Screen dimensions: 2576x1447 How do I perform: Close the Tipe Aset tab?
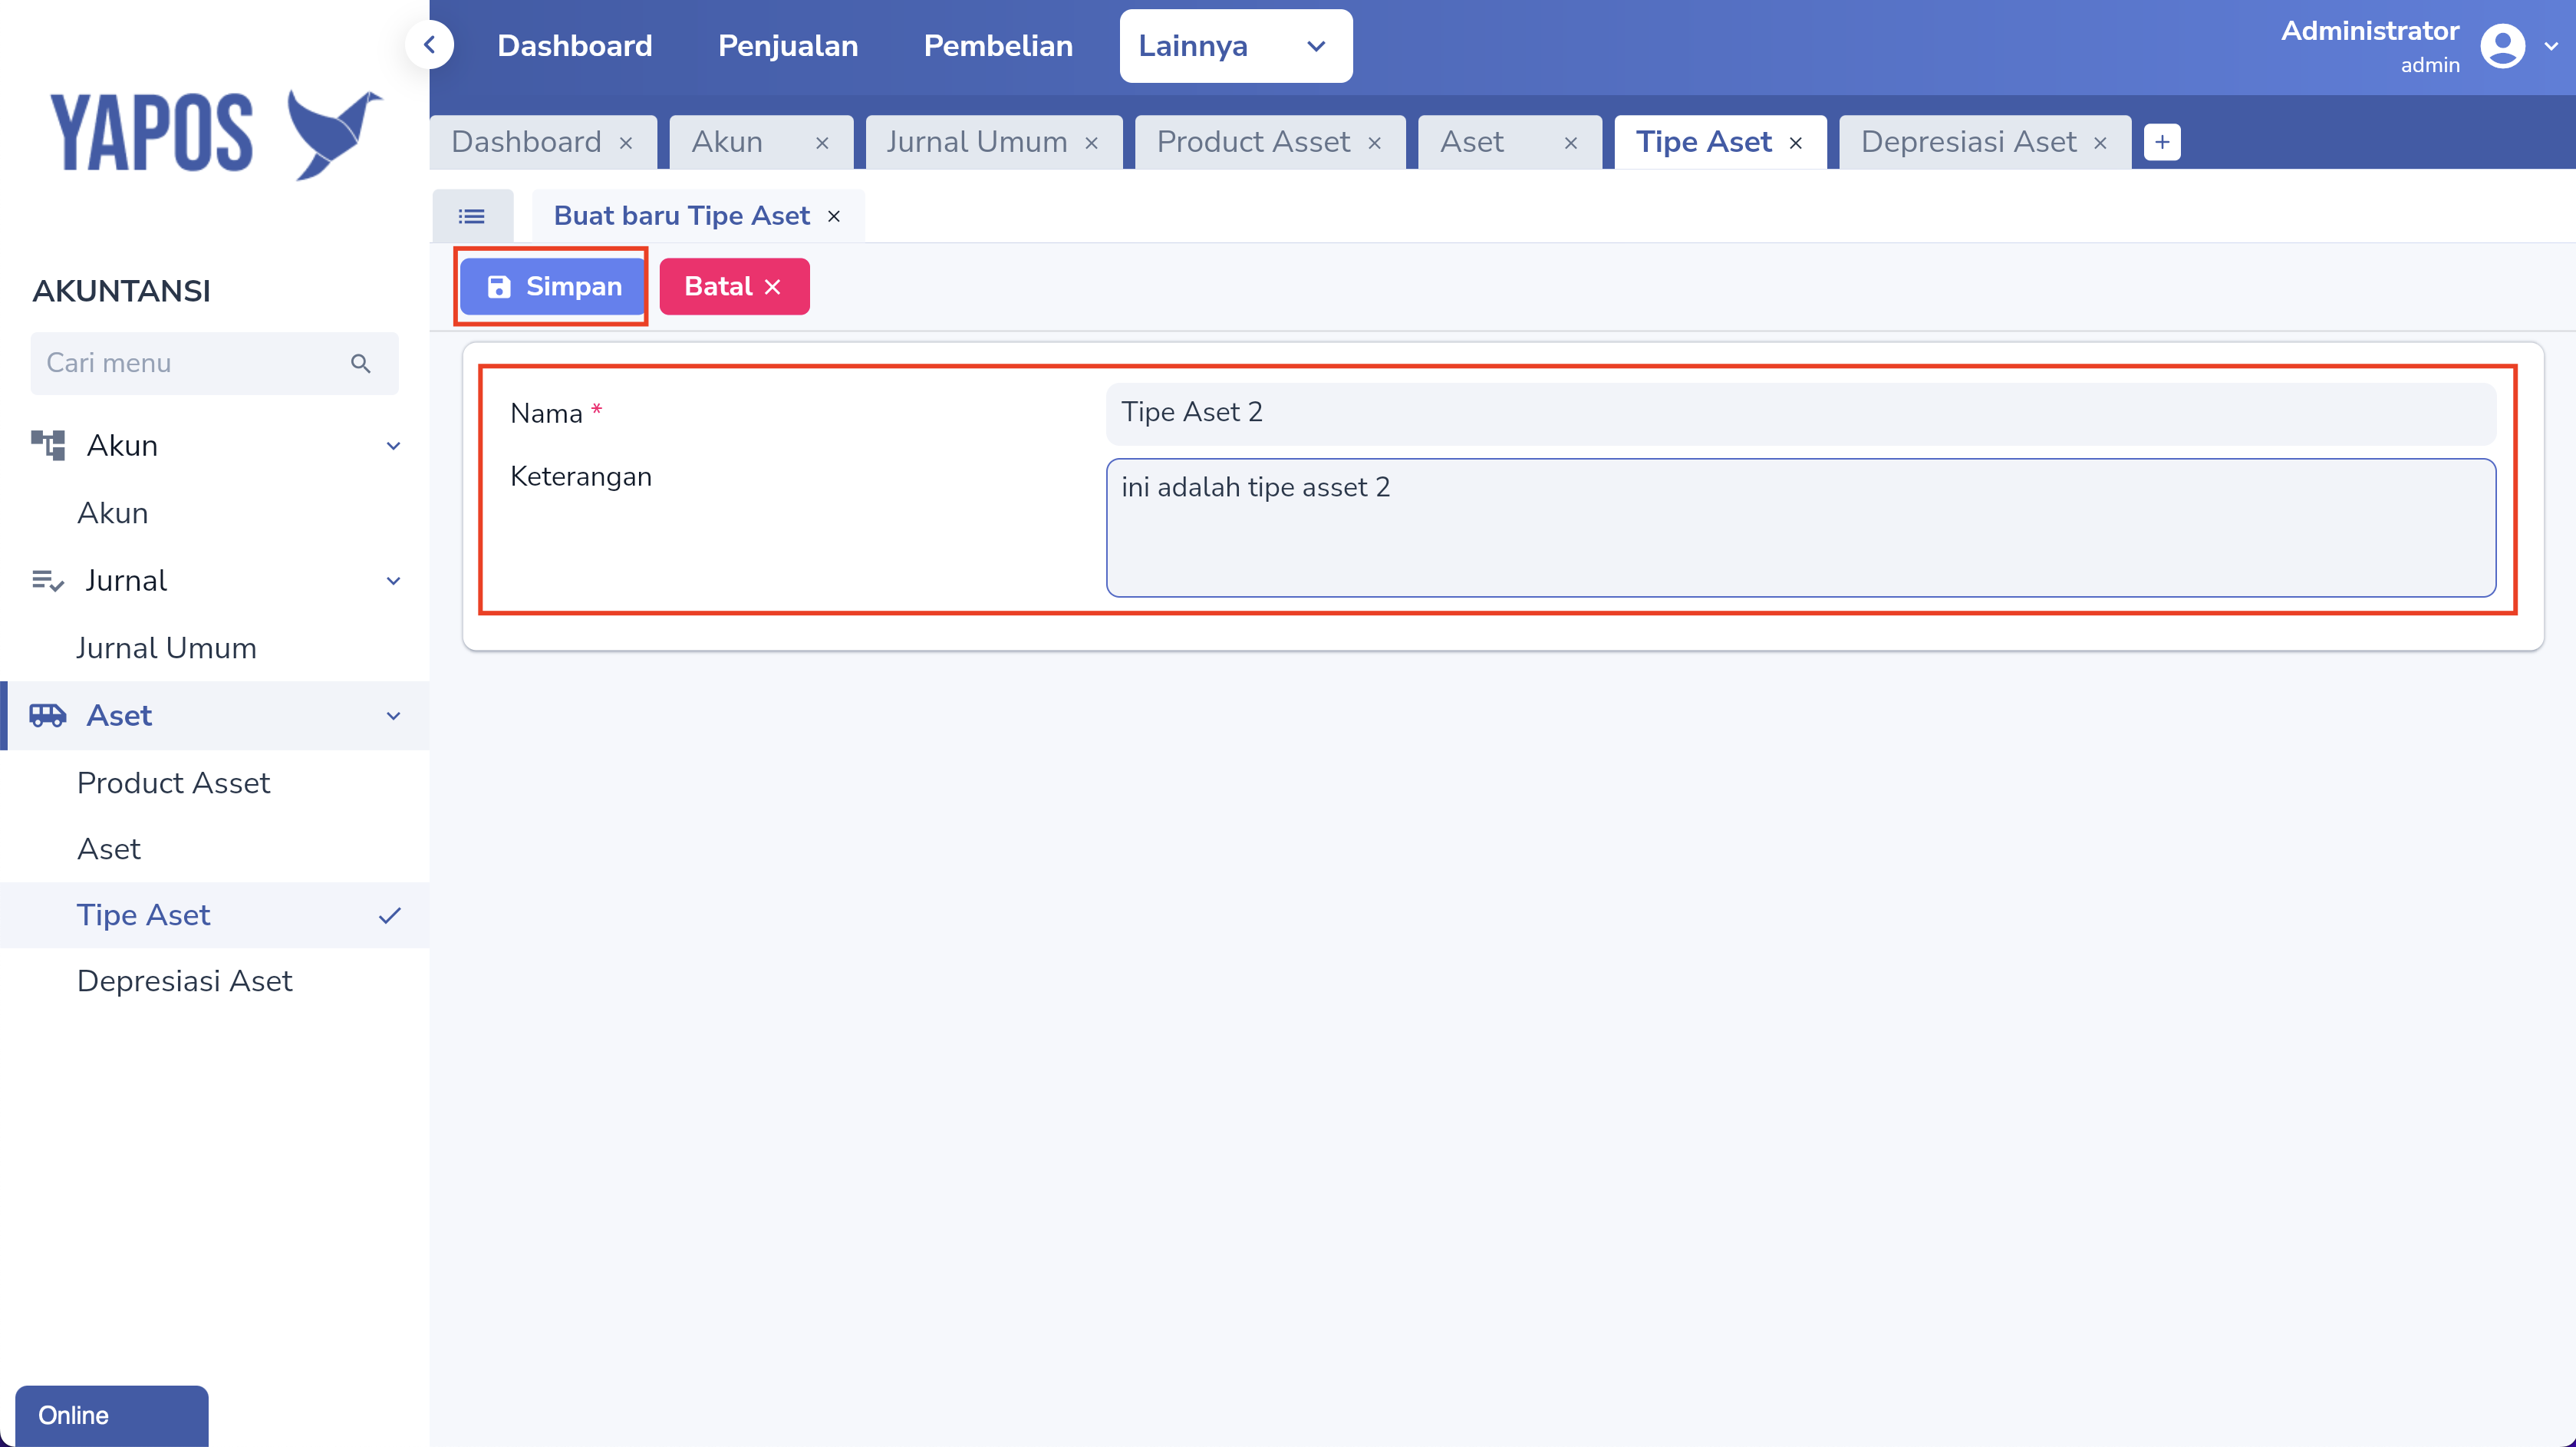tap(1796, 143)
